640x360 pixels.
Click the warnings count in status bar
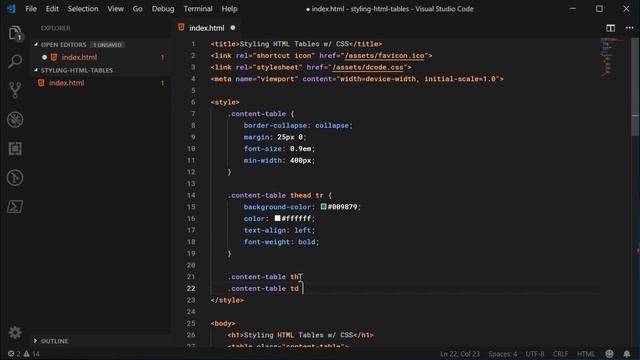click(x=31, y=354)
